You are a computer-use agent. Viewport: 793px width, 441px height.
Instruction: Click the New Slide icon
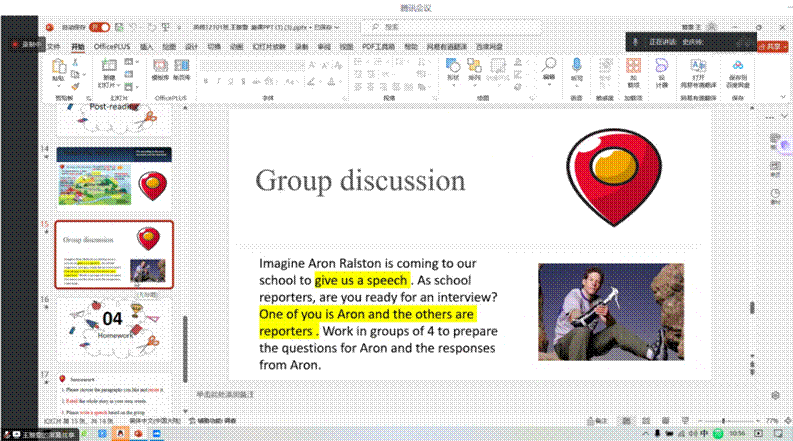point(109,68)
